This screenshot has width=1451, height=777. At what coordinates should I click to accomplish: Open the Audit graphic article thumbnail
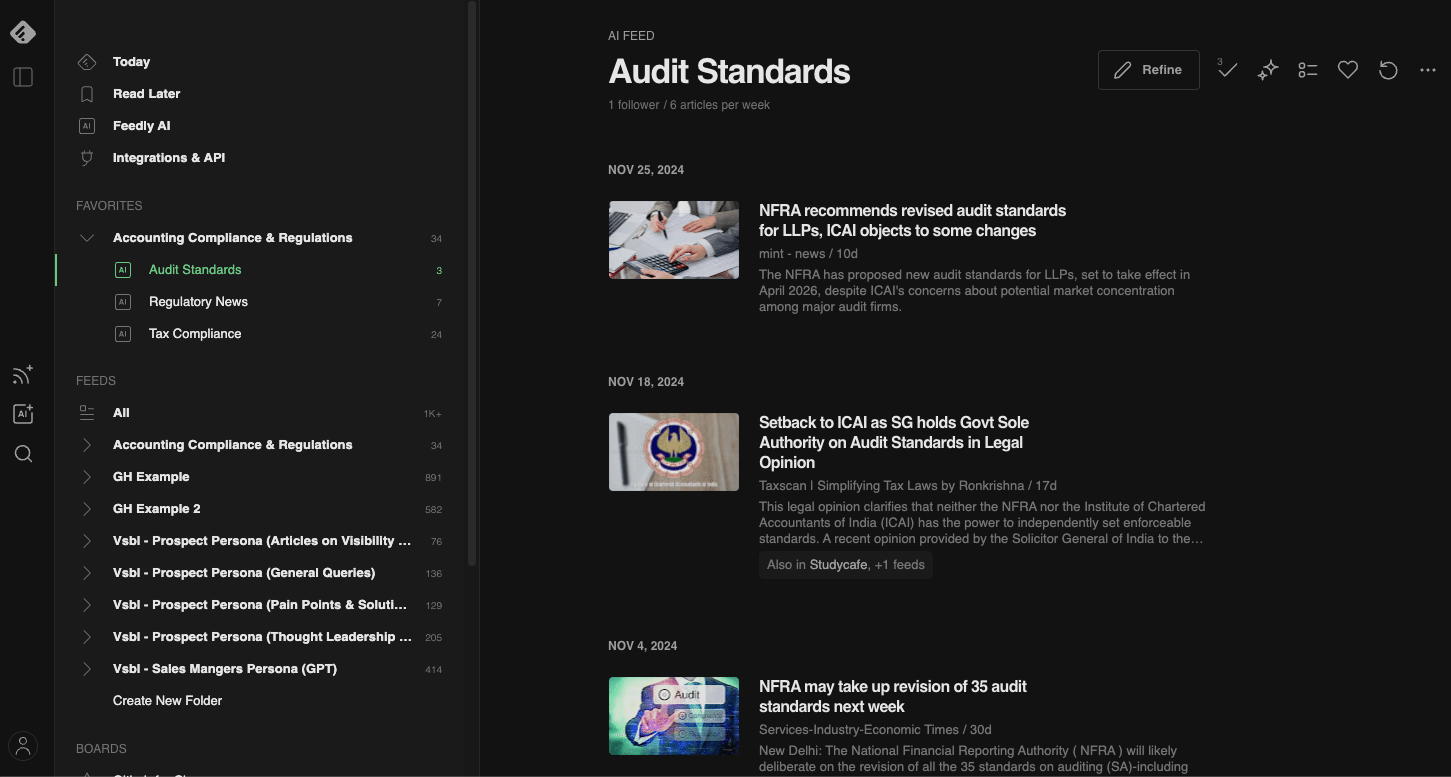click(674, 716)
